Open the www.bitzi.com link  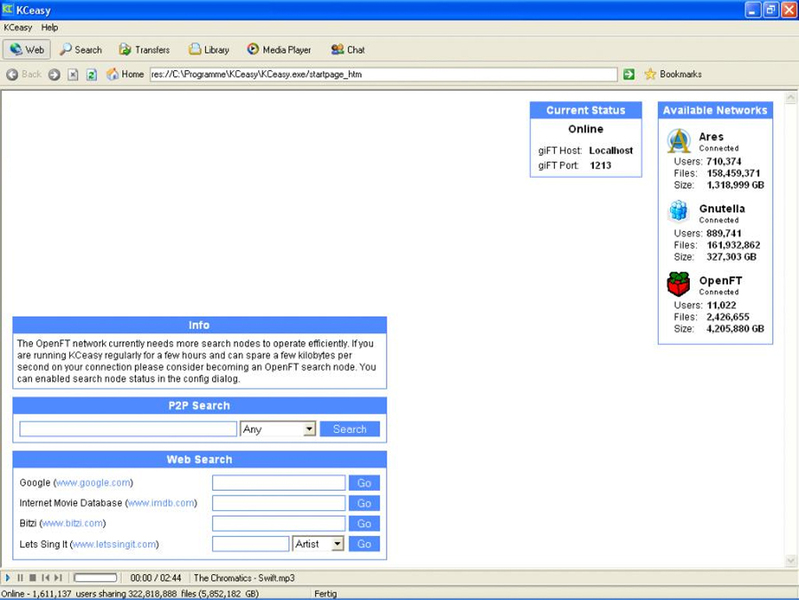click(72, 524)
